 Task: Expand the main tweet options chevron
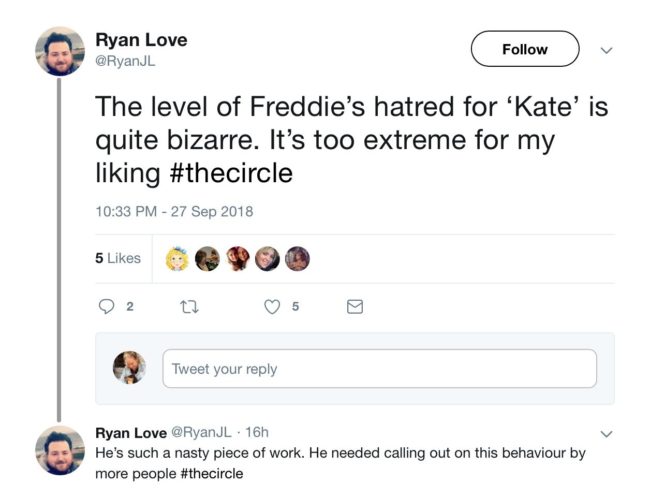[604, 49]
